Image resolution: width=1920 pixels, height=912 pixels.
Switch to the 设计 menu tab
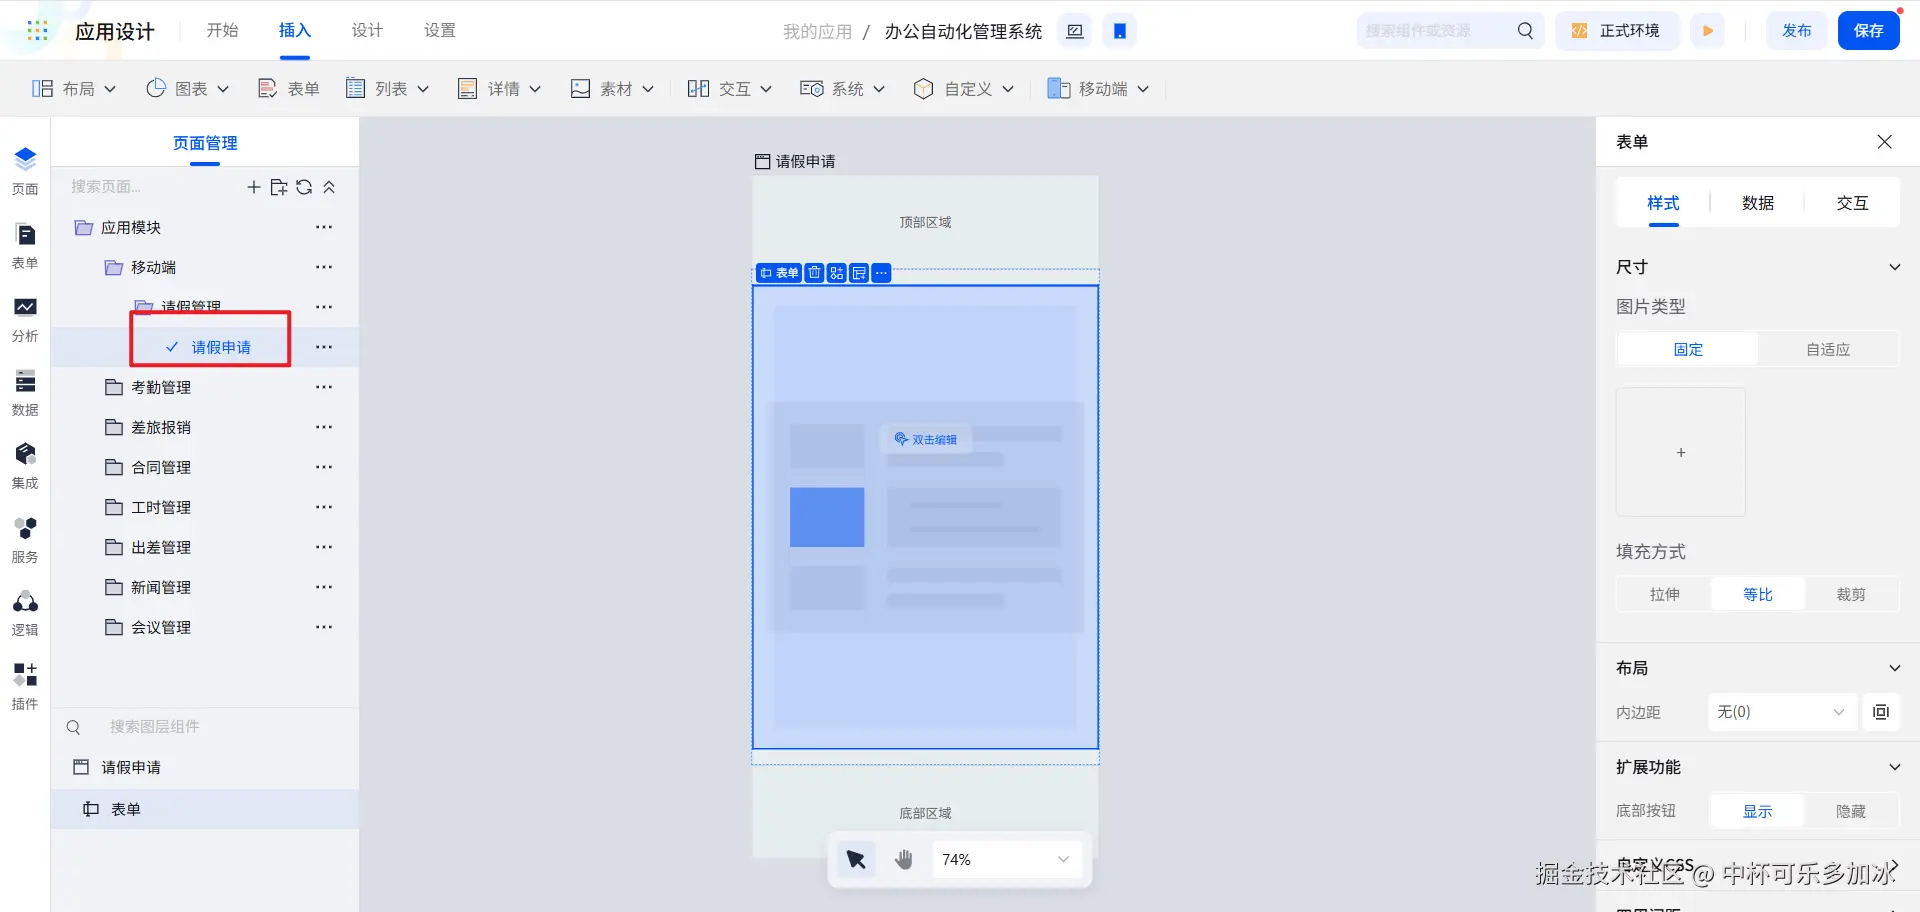(x=367, y=31)
